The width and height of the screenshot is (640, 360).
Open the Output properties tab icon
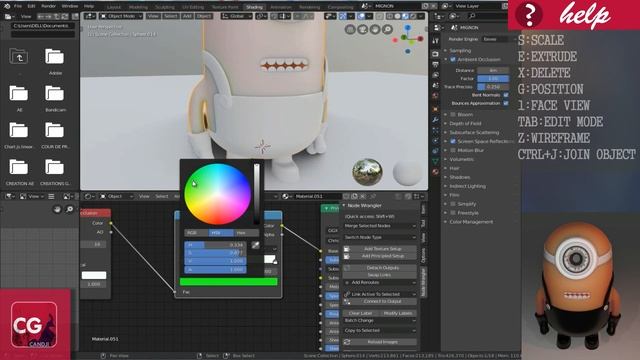click(436, 64)
